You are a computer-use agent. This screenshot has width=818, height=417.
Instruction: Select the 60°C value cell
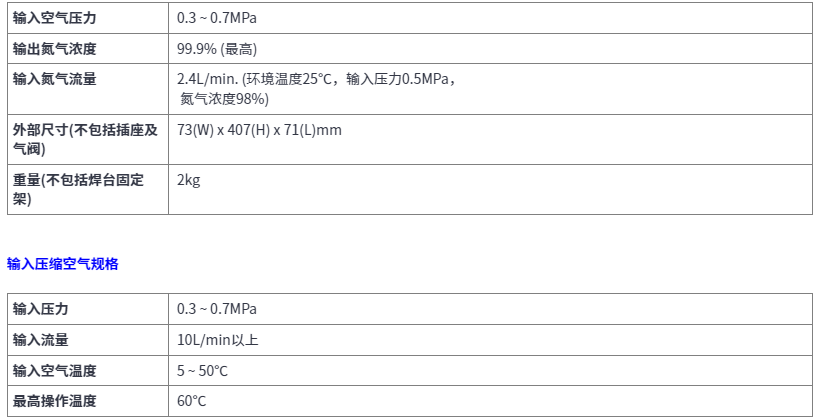pos(191,401)
